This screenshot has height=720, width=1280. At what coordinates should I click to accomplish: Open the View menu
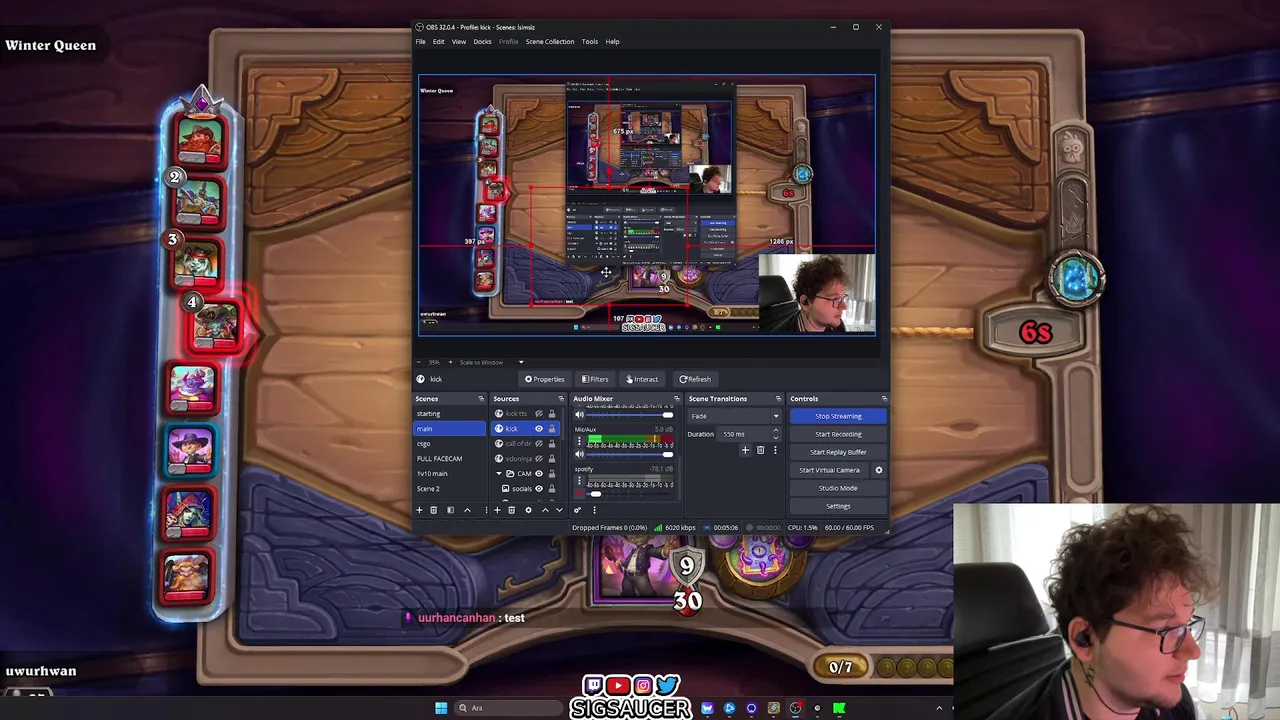(x=459, y=42)
